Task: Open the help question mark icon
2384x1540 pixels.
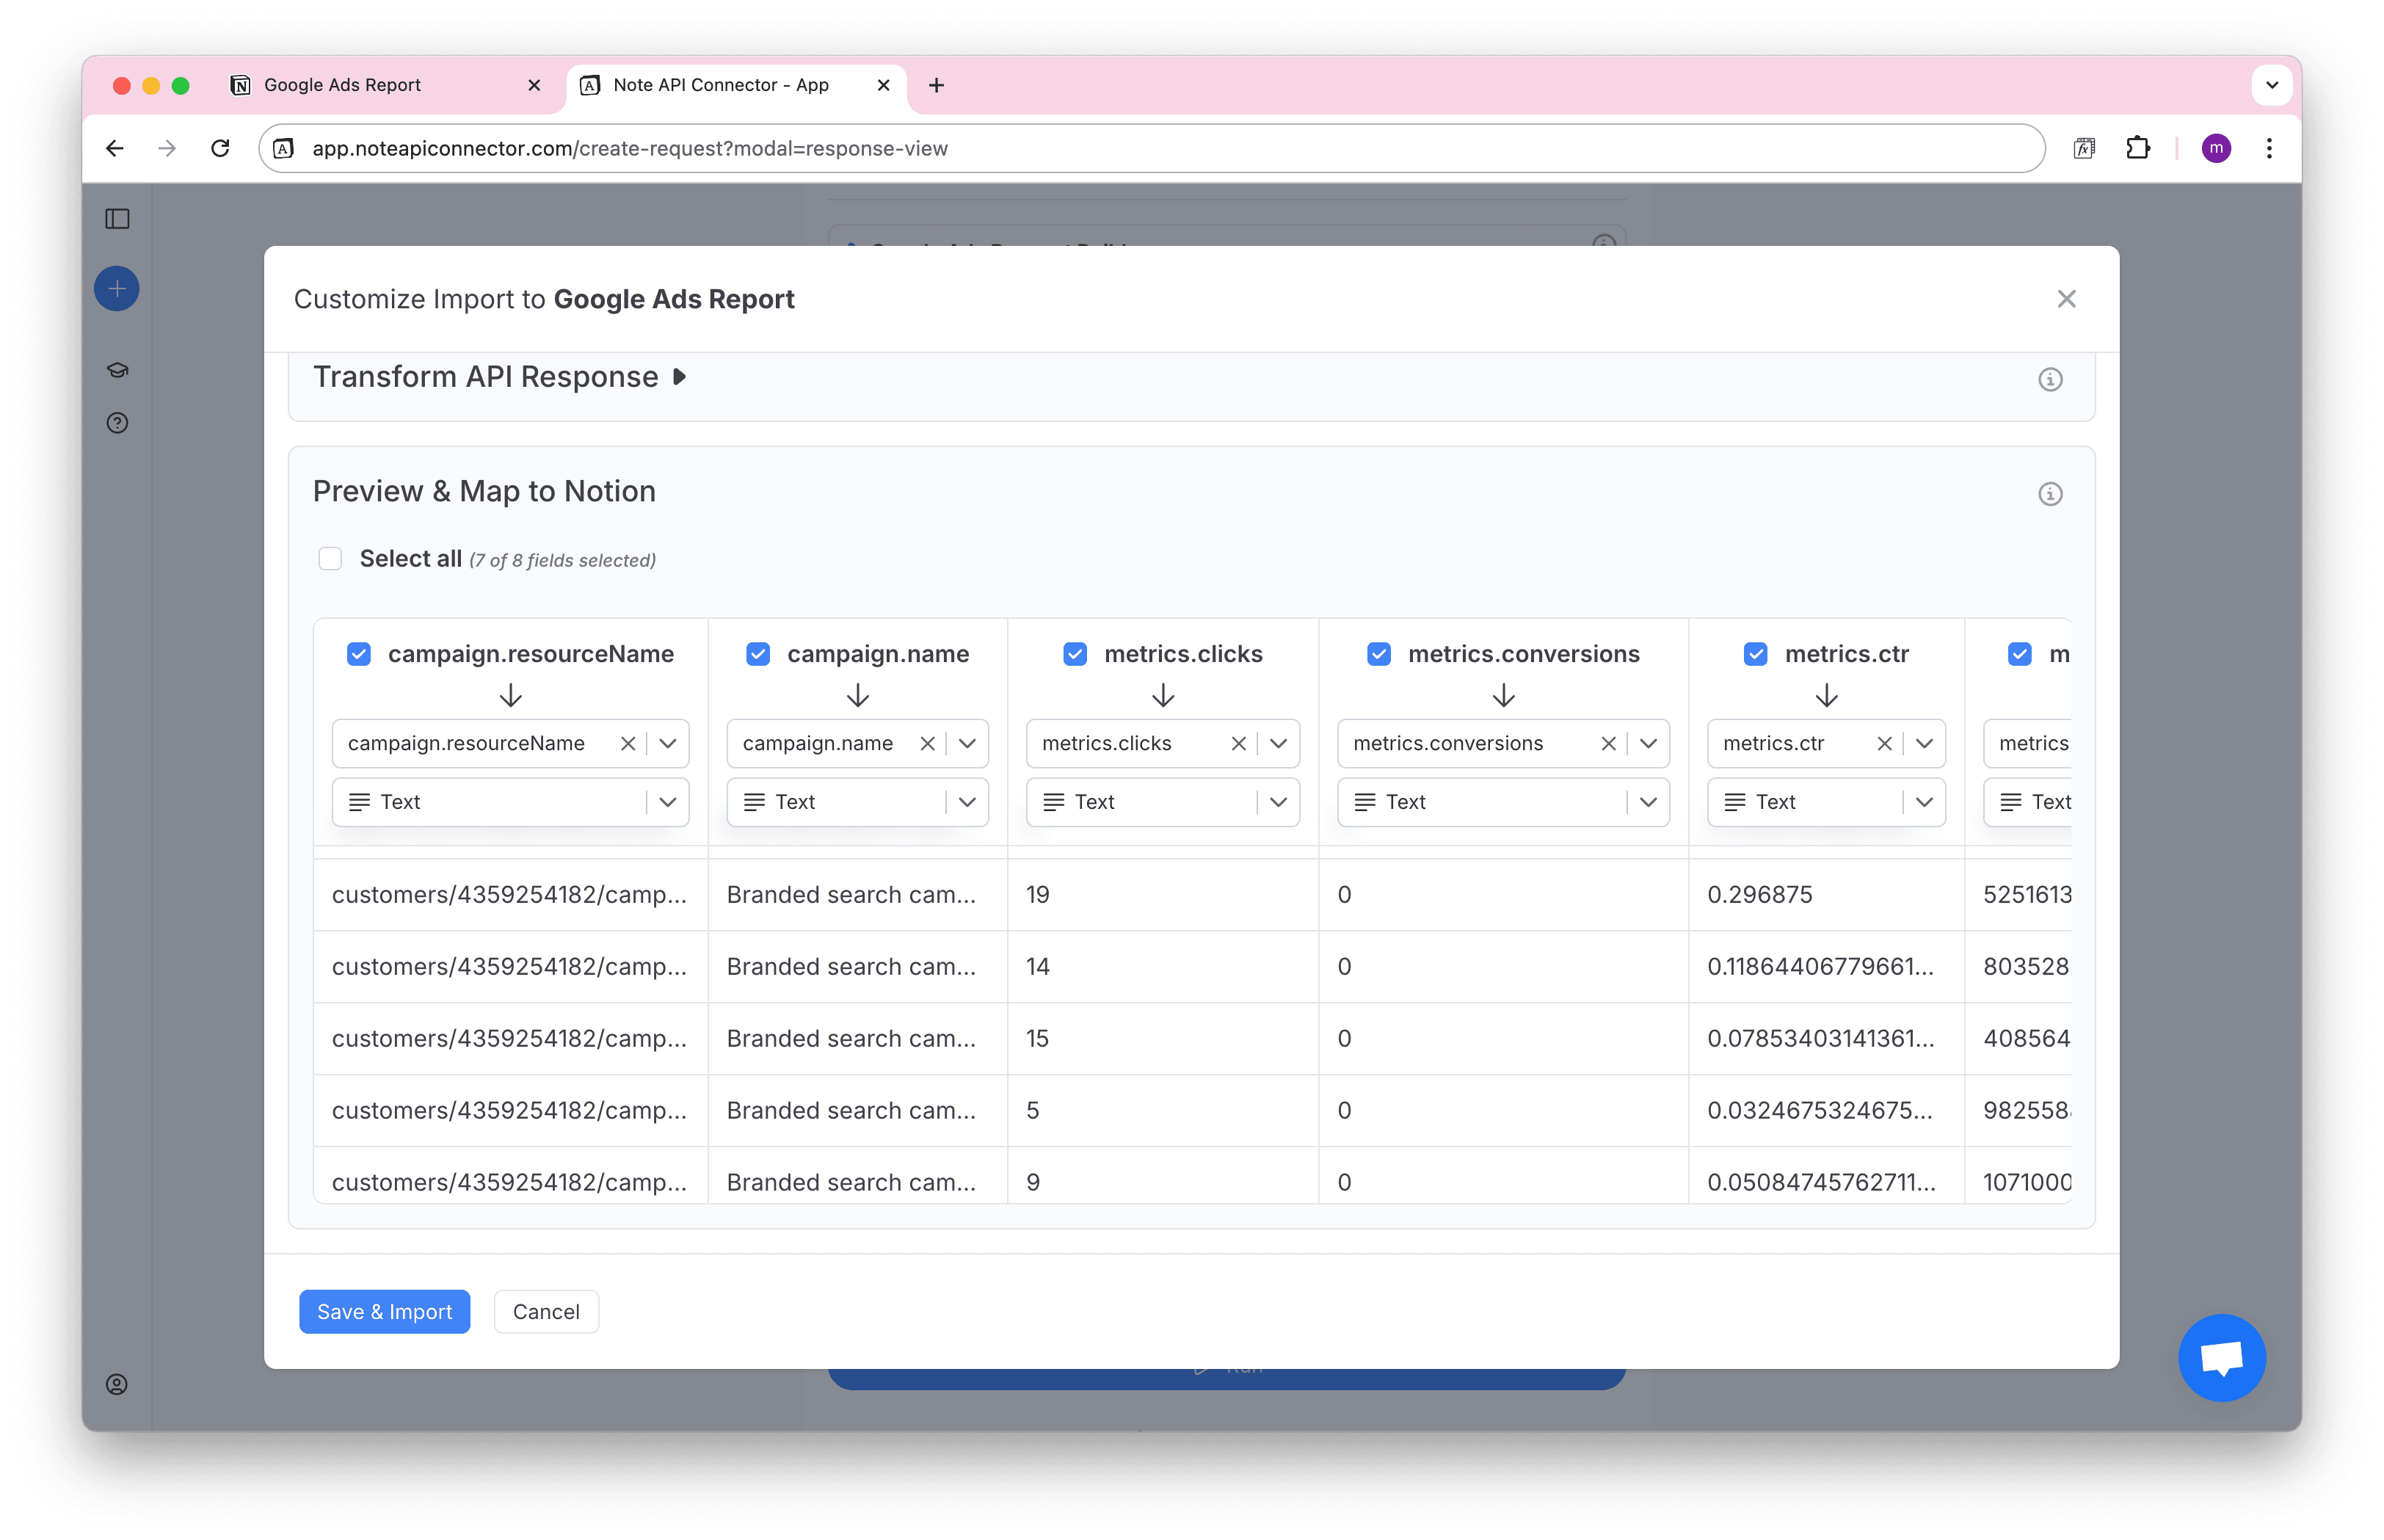Action: [117, 423]
